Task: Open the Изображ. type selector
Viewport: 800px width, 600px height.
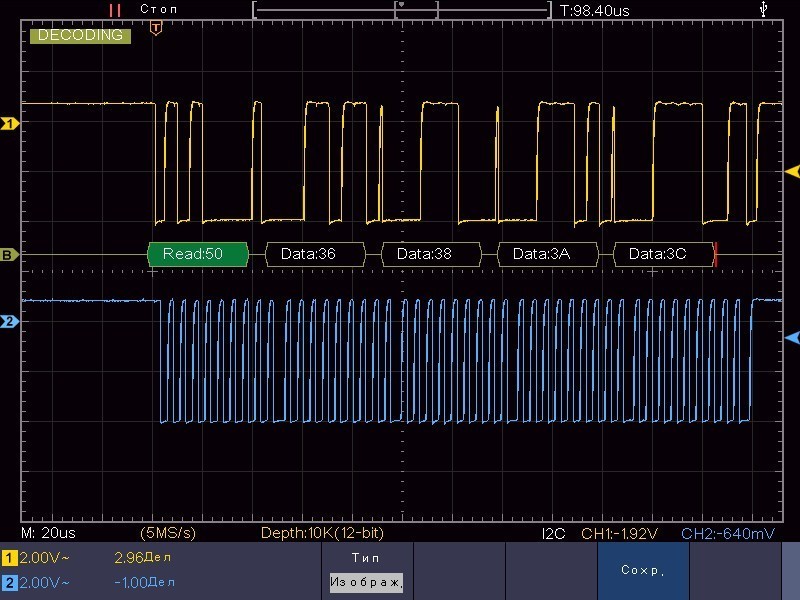Action: coord(366,582)
